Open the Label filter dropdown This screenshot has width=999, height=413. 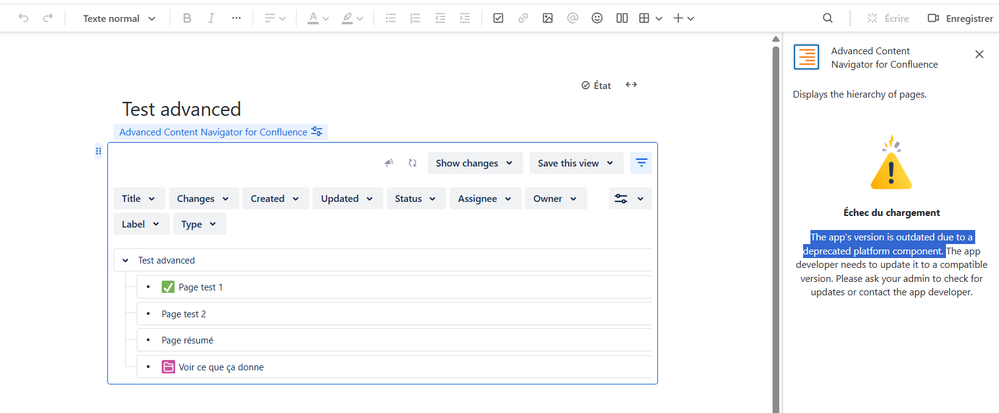point(141,224)
